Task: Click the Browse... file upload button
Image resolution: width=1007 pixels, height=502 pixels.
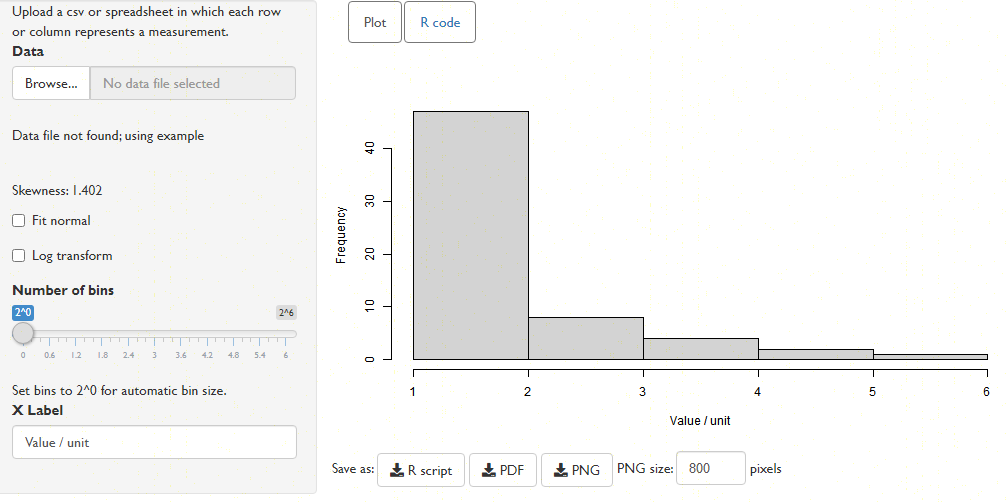Action: 51,83
